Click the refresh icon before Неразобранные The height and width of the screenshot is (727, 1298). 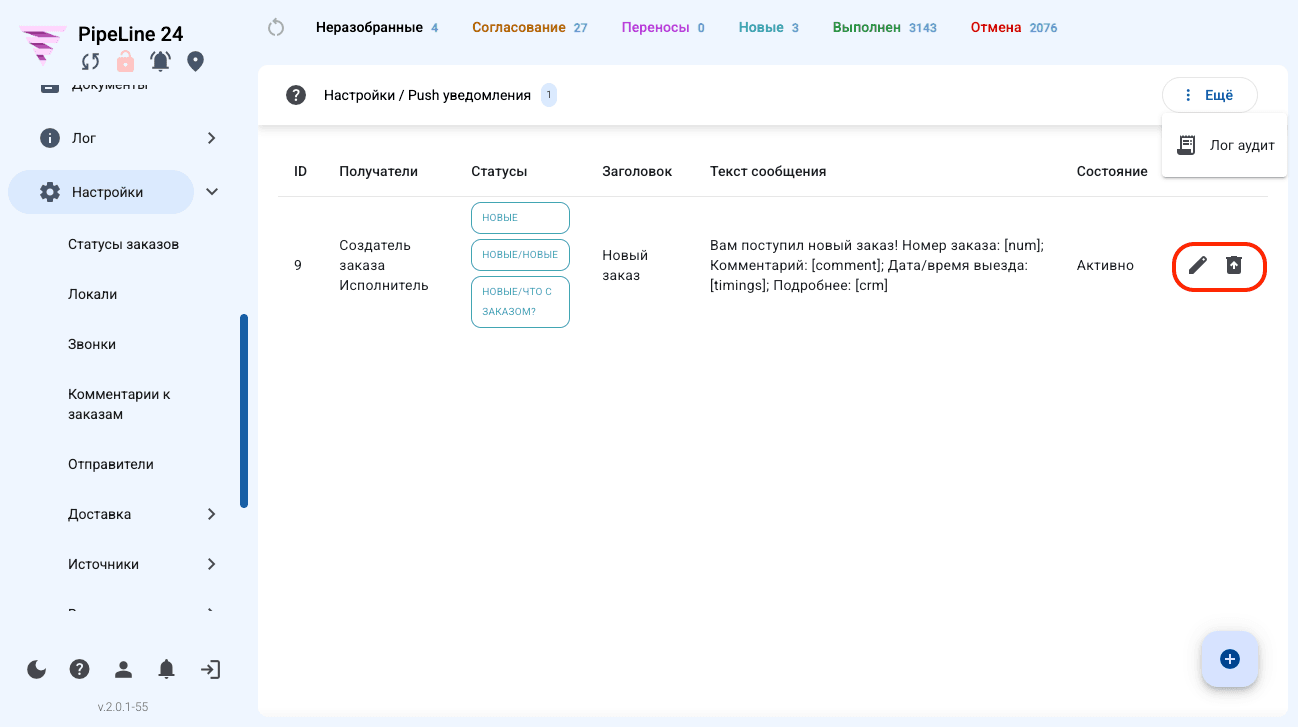click(277, 28)
